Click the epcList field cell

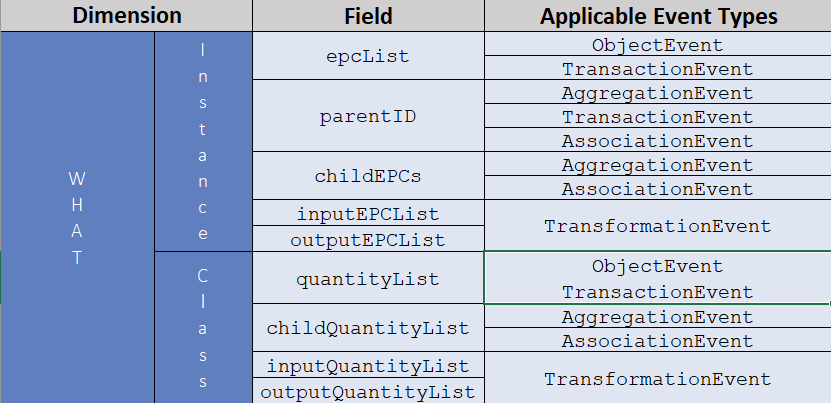point(368,56)
